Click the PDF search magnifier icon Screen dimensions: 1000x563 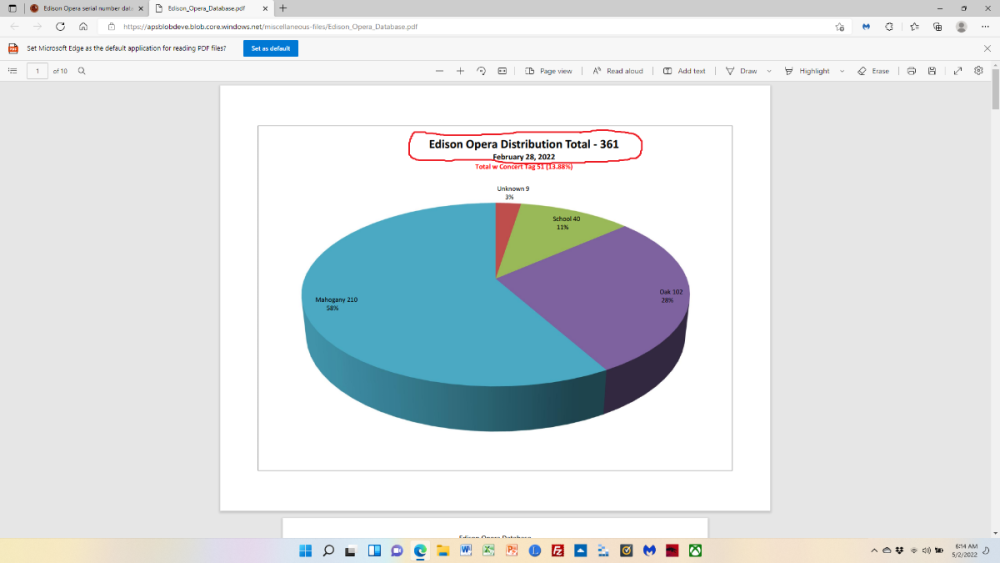[82, 71]
